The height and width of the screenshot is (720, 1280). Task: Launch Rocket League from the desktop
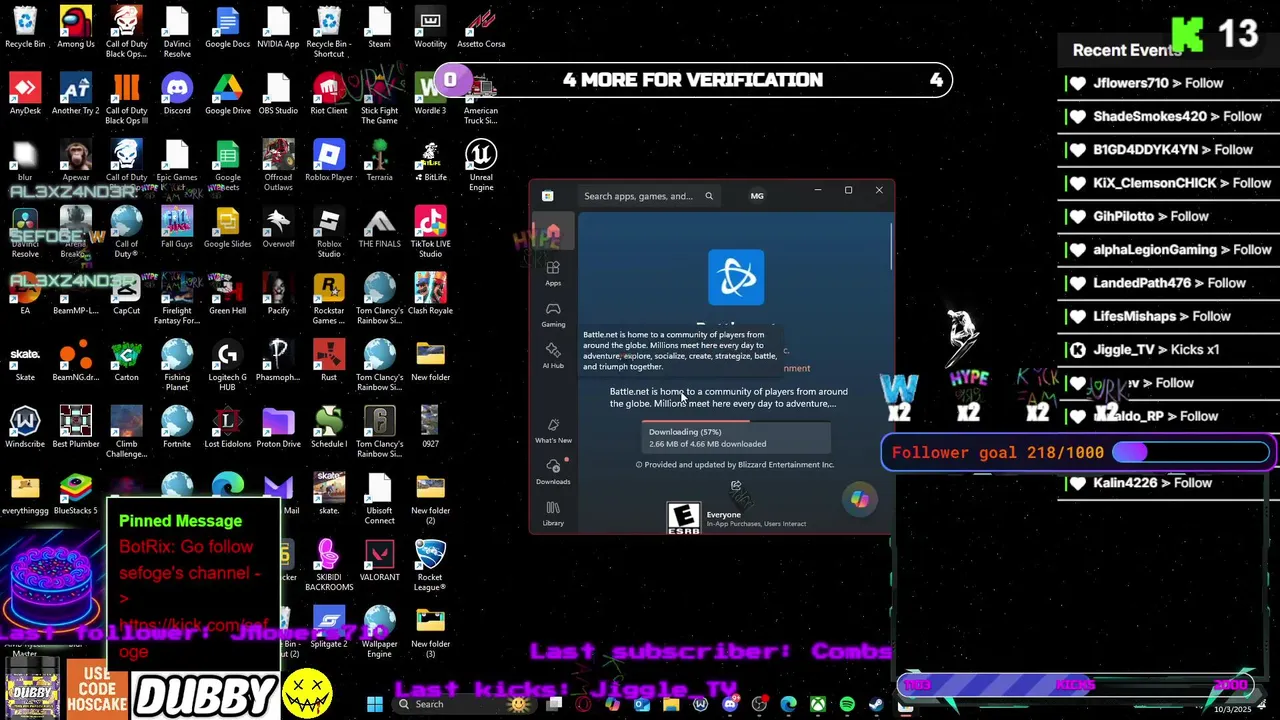(430, 565)
